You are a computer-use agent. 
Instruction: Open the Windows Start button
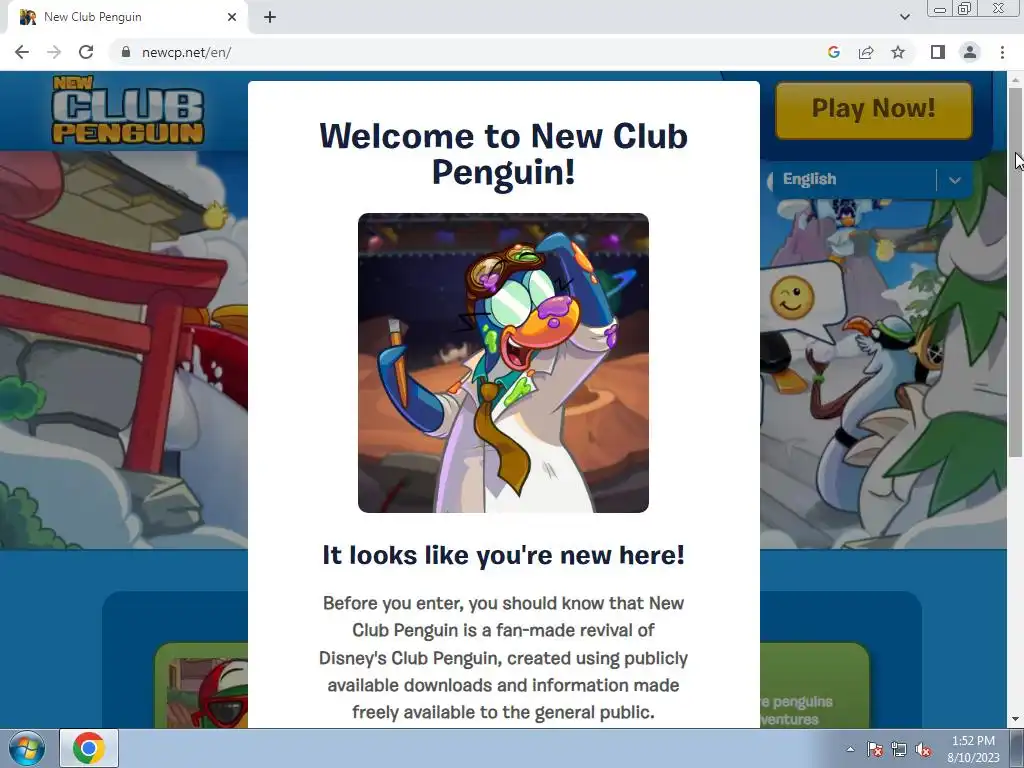click(27, 748)
